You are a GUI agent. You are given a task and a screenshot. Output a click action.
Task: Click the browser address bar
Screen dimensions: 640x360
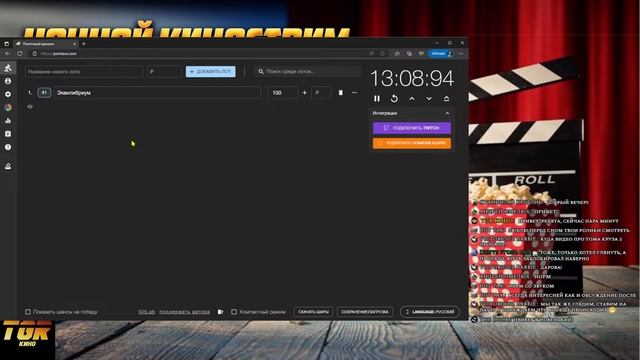point(200,53)
